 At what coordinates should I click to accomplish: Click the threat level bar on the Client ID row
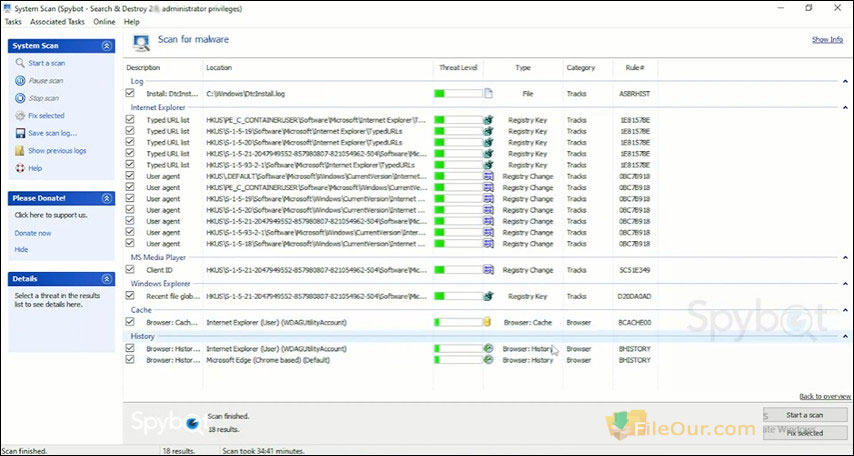(x=458, y=270)
